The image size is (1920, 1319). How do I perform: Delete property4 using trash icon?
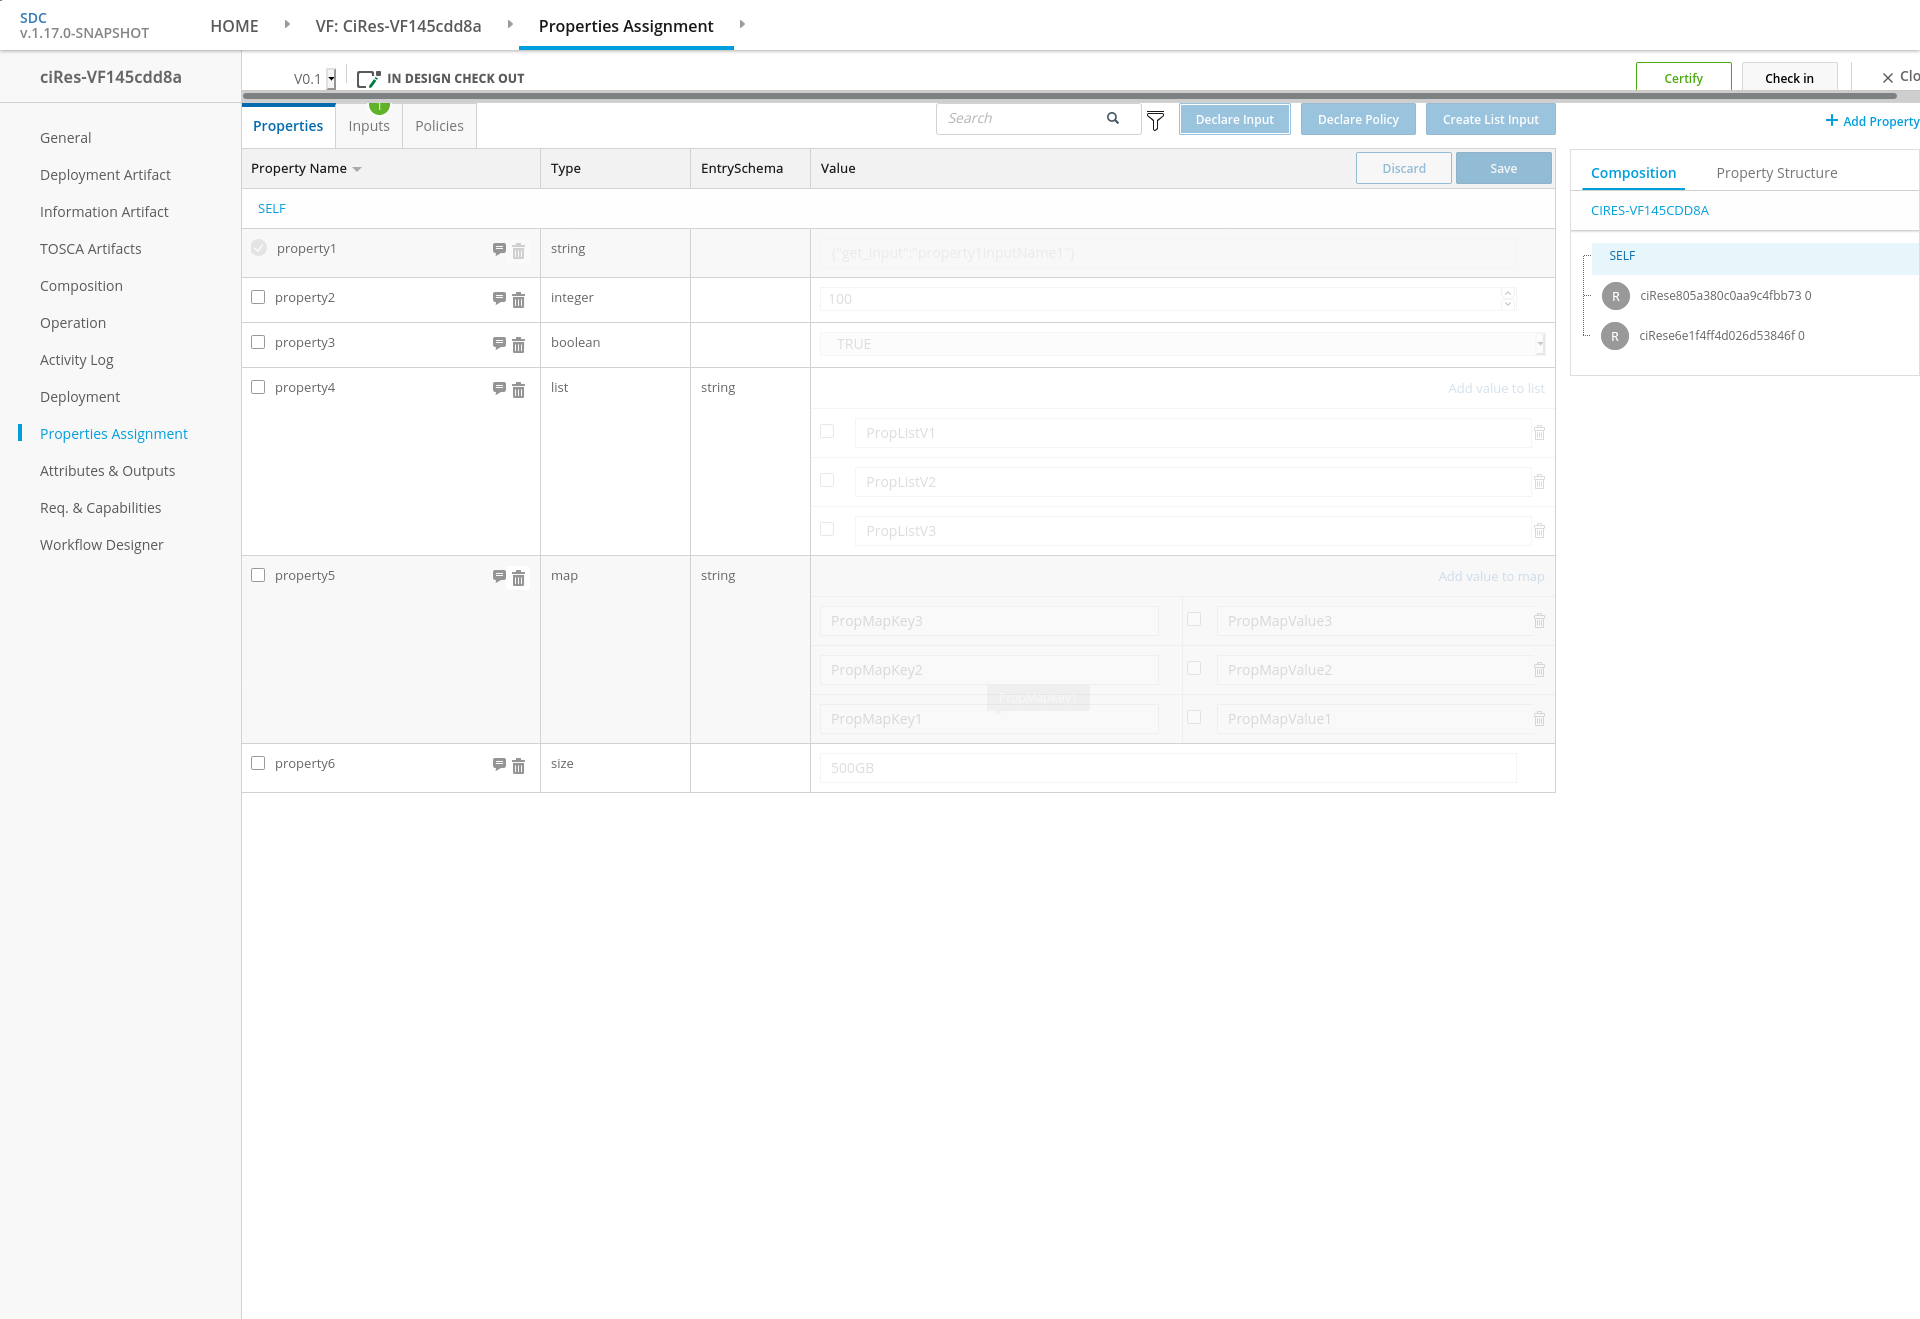[x=518, y=390]
